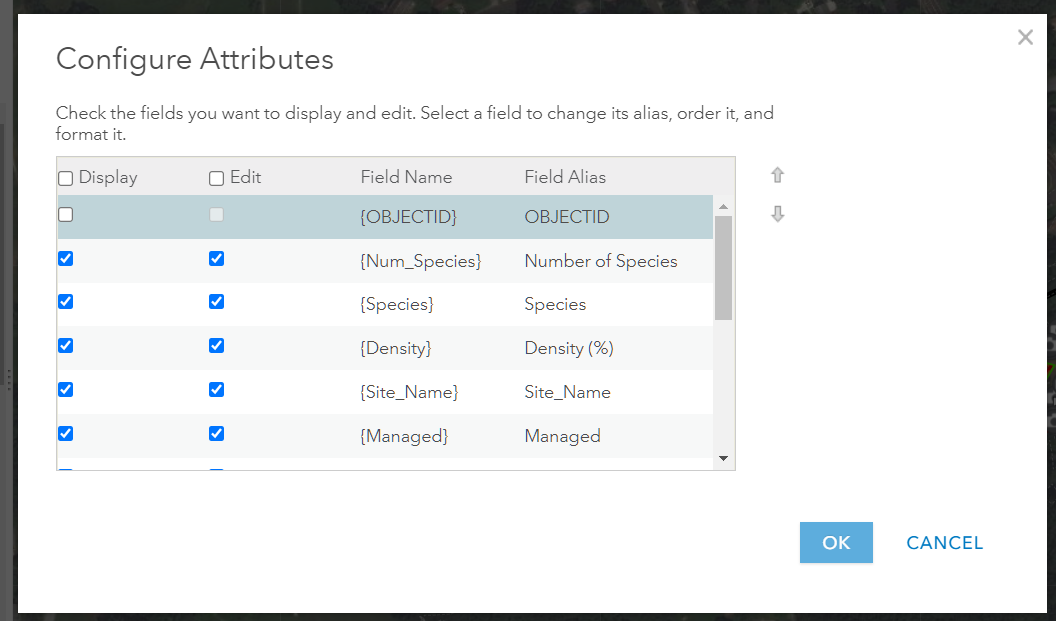Viewport: 1056px width, 621px height.
Task: Click the CANCEL button
Action: point(944,542)
